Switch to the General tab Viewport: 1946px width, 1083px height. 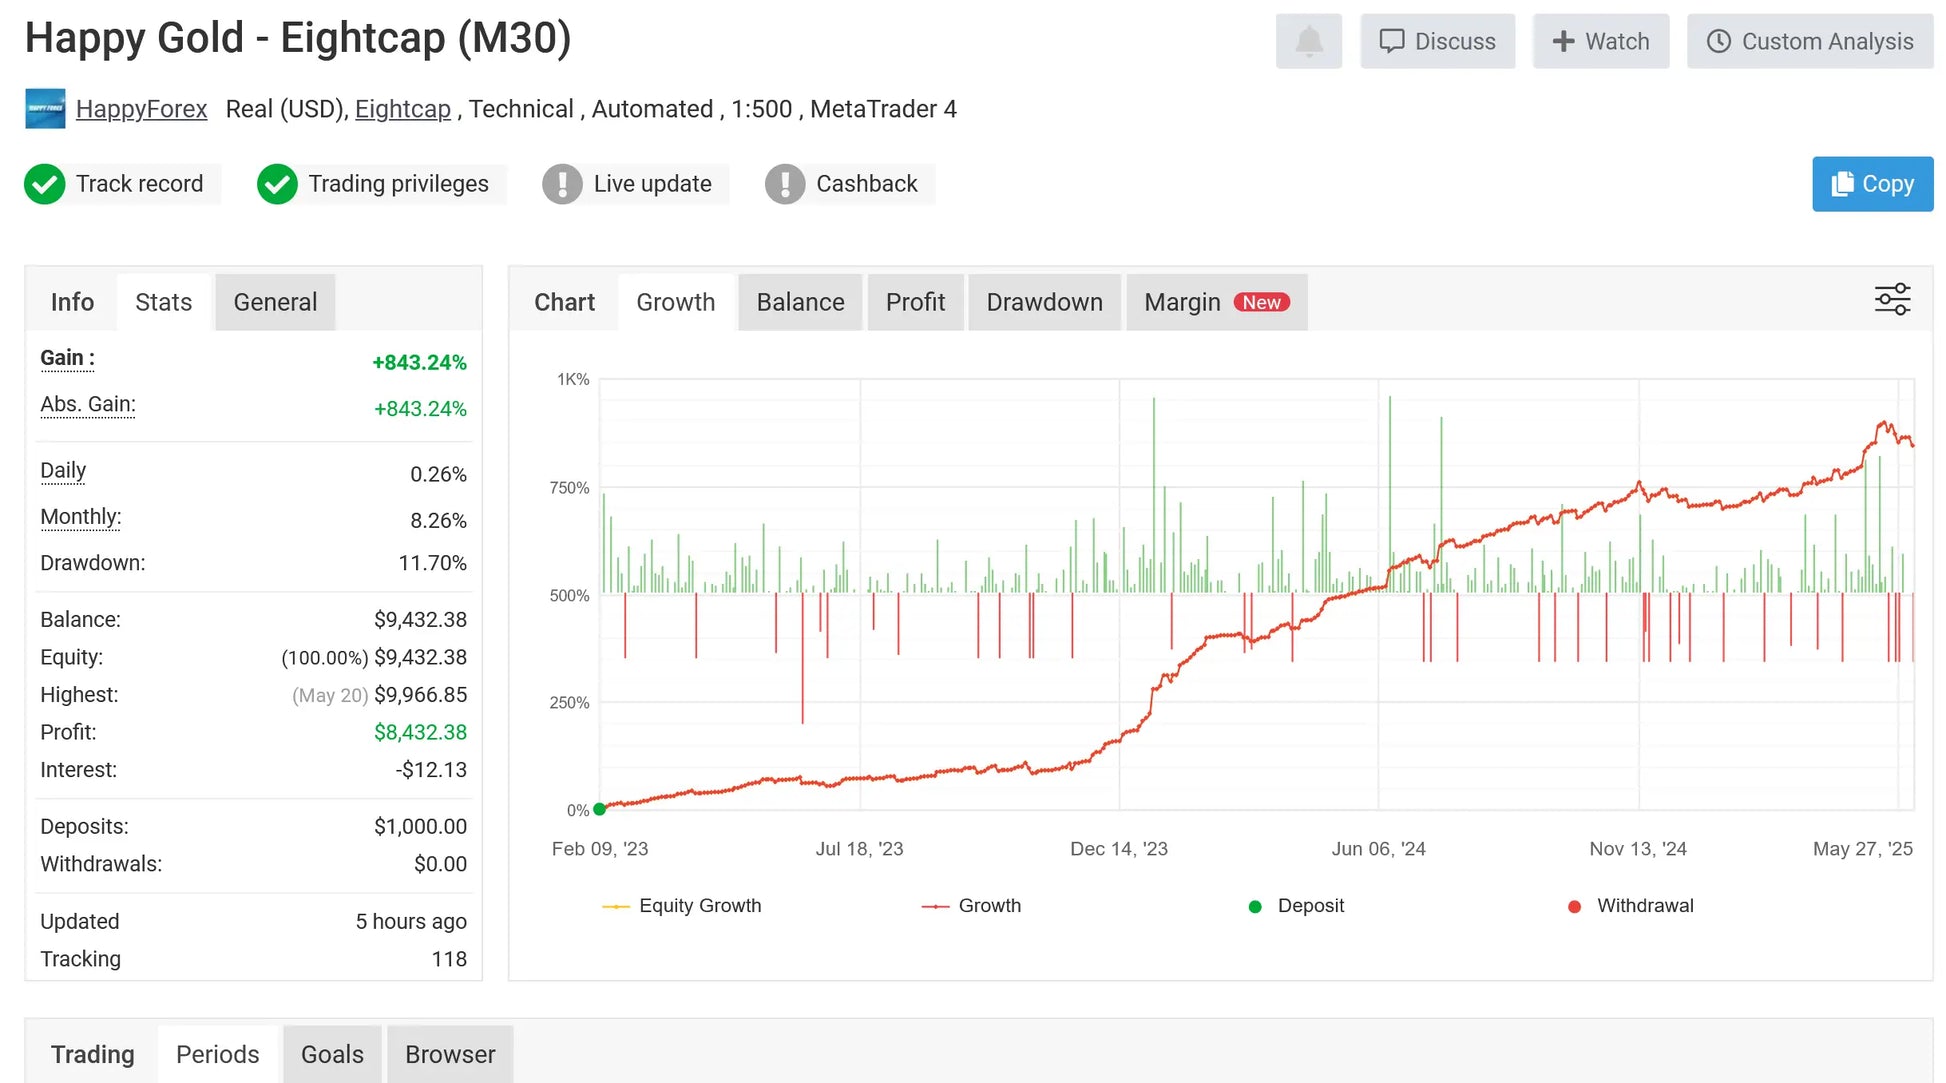(x=275, y=302)
